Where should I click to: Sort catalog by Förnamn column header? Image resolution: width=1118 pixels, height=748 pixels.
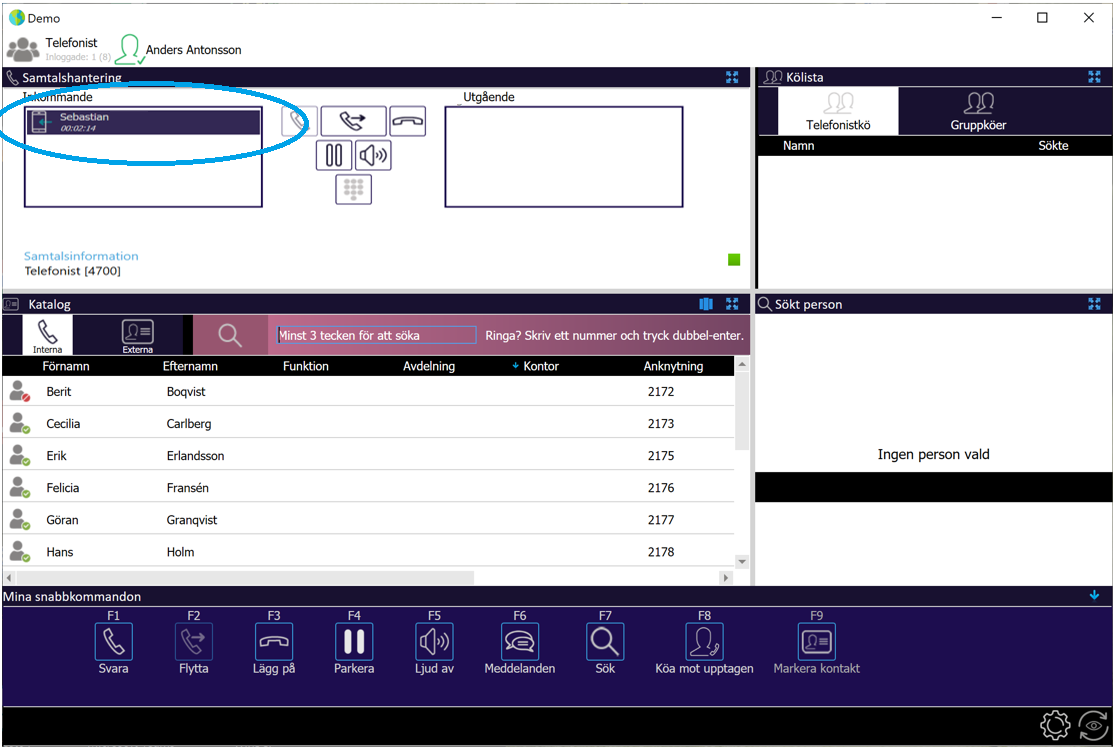(66, 366)
